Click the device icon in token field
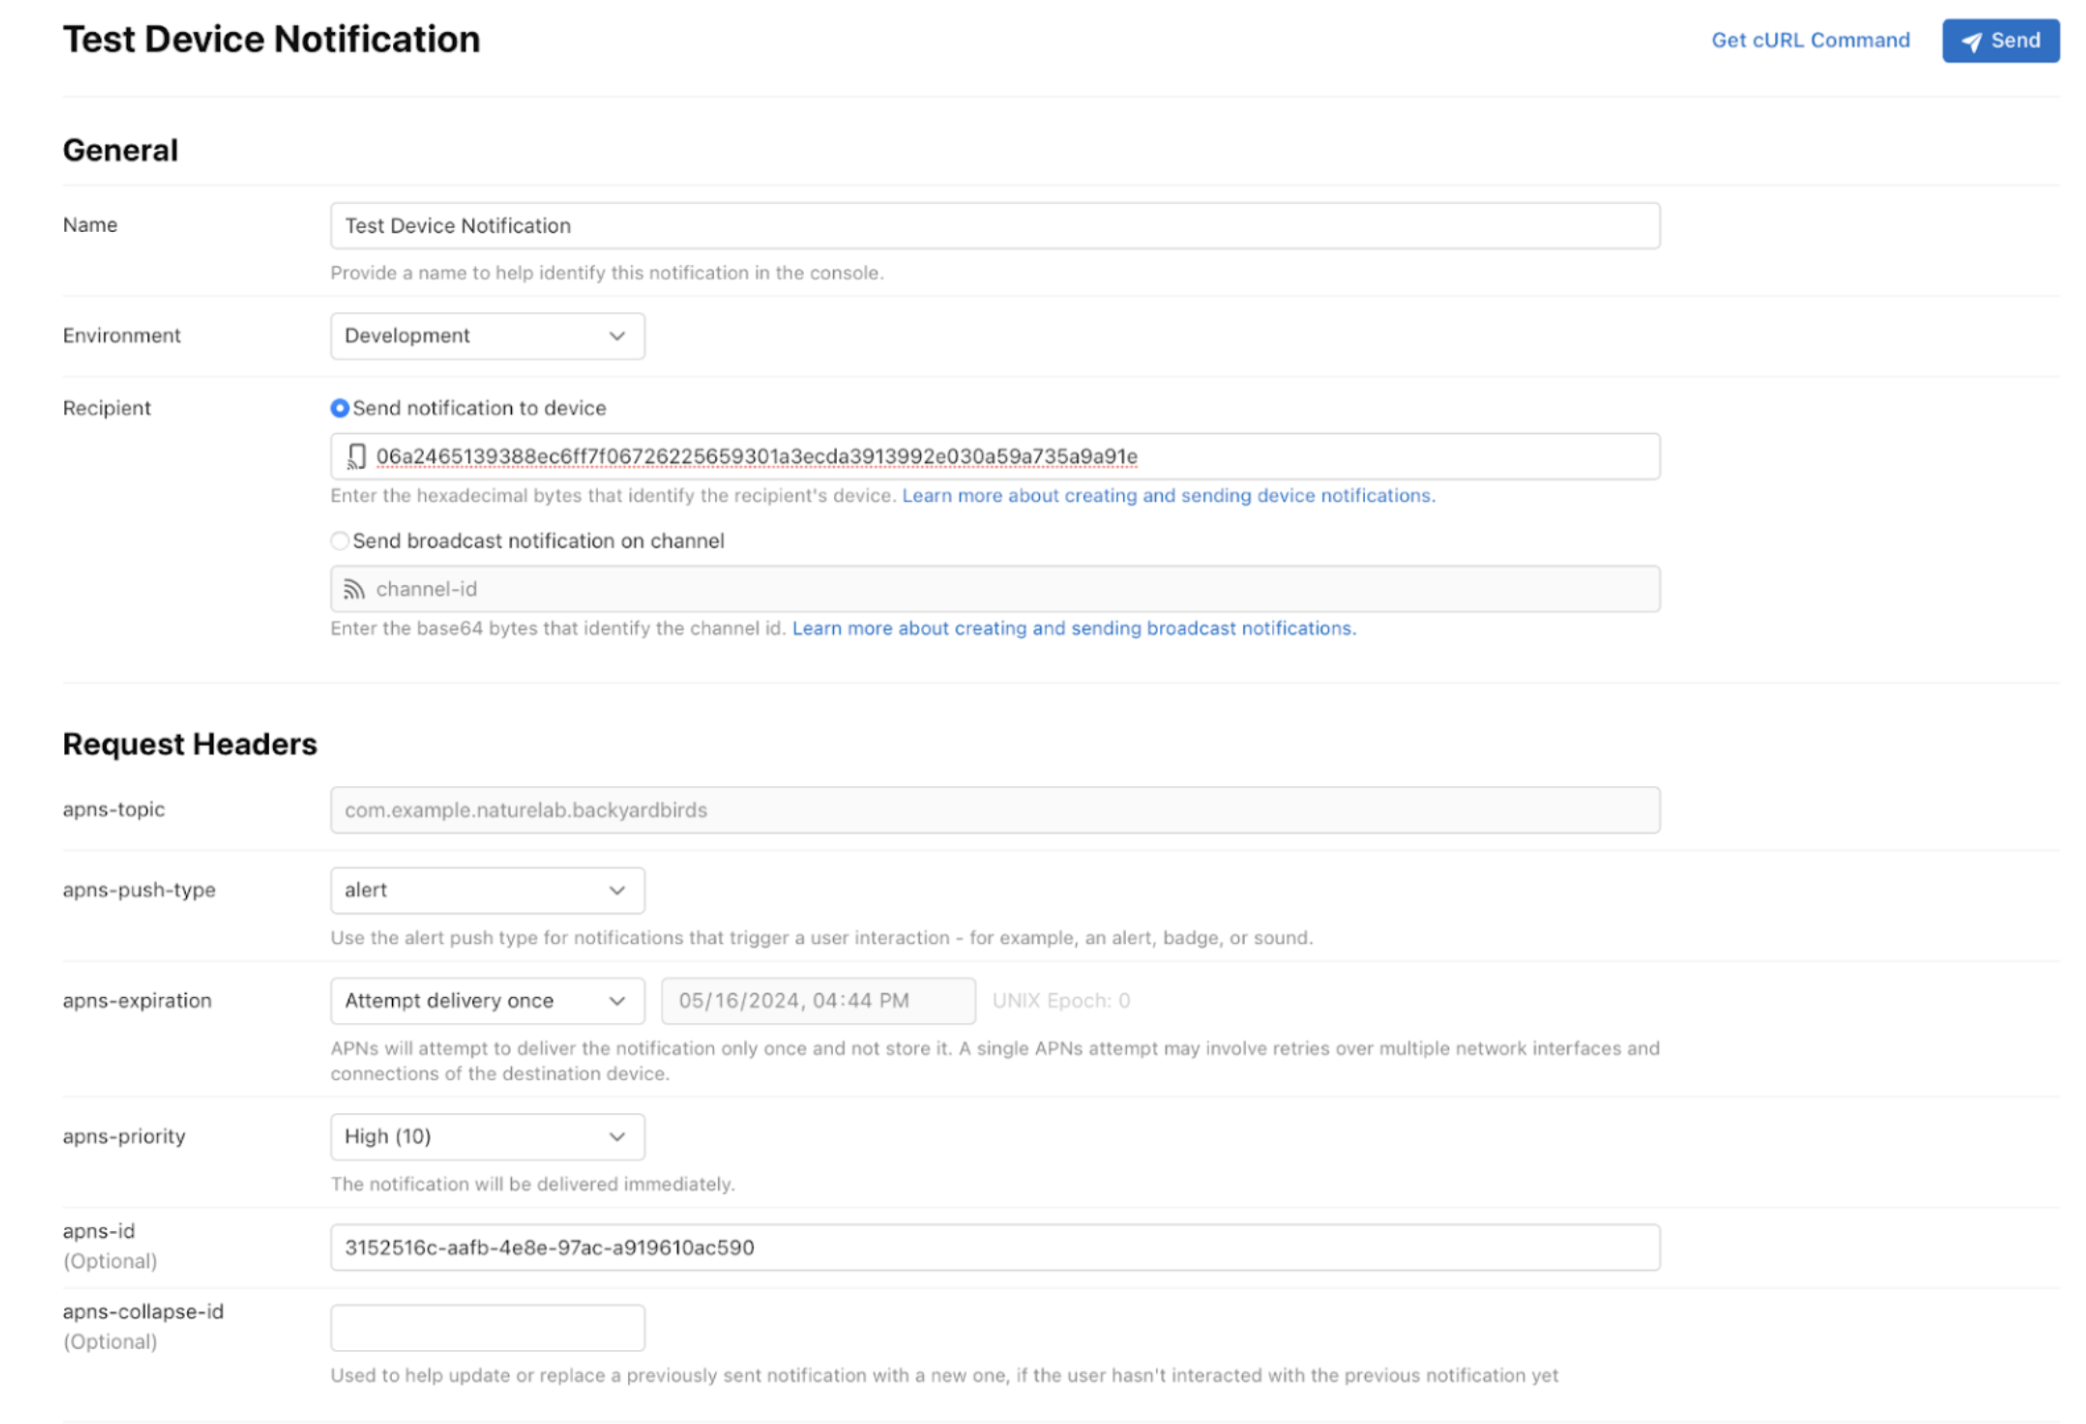This screenshot has height=1424, width=2086. point(356,457)
